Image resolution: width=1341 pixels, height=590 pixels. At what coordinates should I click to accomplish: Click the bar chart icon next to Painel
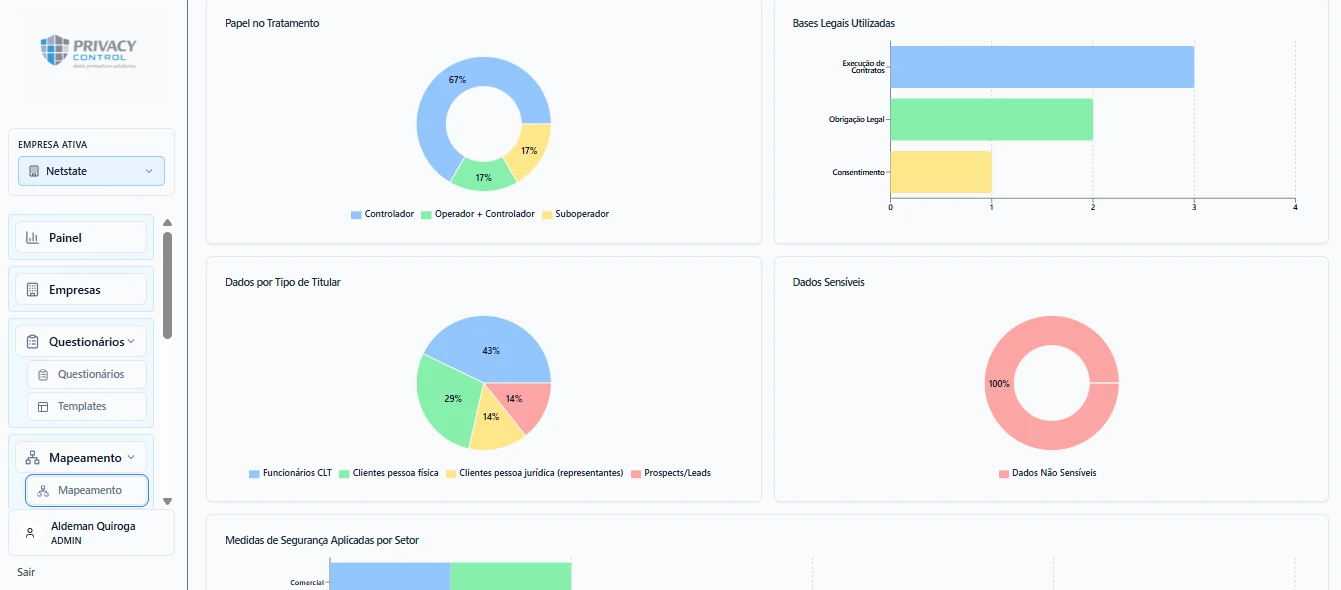32,238
